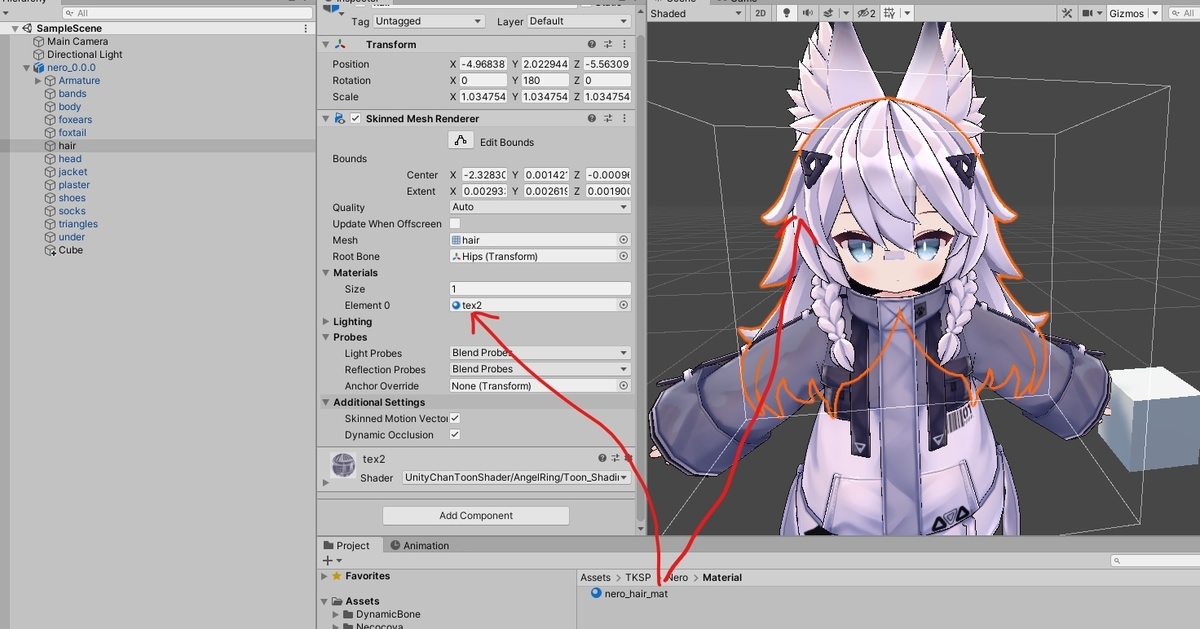Switch to Project tab
Screen dimensions: 1200x629
click(346, 546)
